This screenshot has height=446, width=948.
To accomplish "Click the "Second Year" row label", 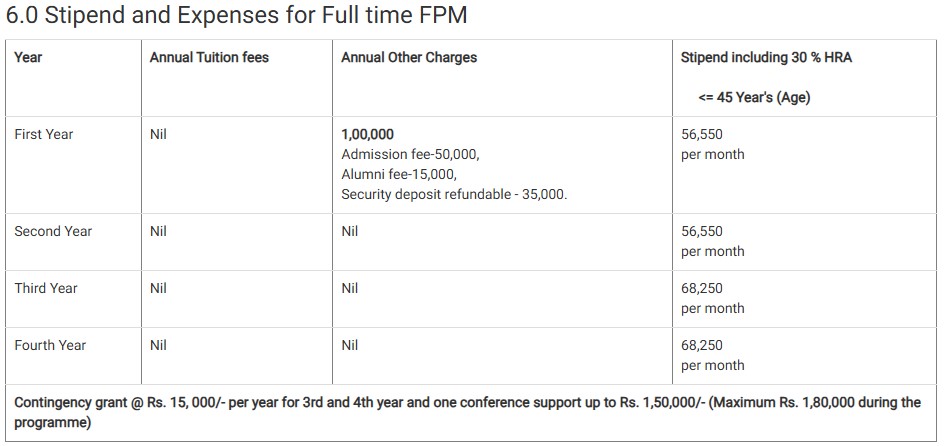I will click(x=53, y=231).
